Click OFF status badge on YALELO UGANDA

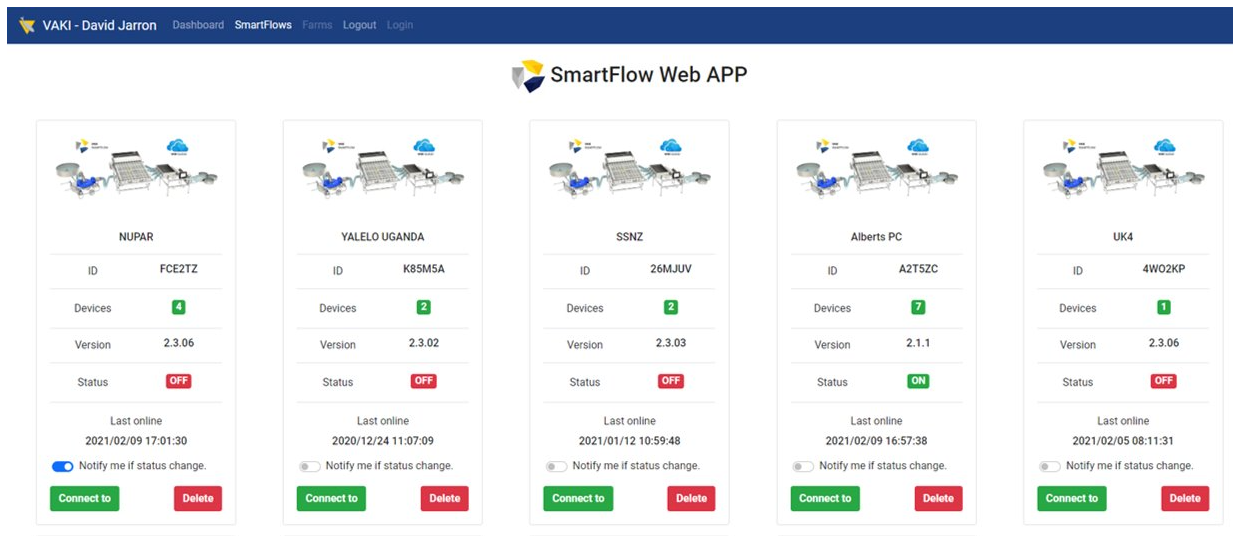[x=424, y=381]
